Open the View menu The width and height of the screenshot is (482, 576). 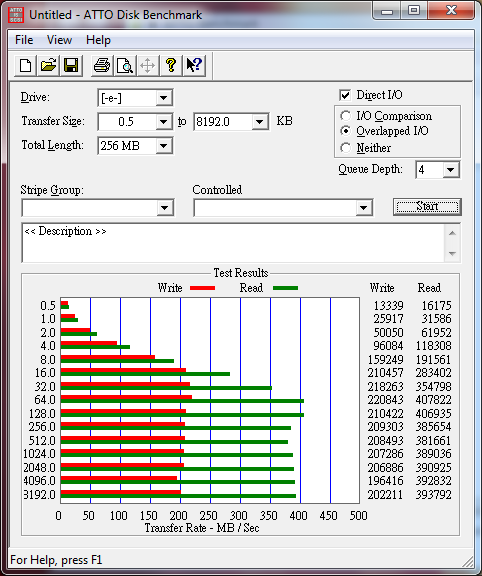[59, 40]
